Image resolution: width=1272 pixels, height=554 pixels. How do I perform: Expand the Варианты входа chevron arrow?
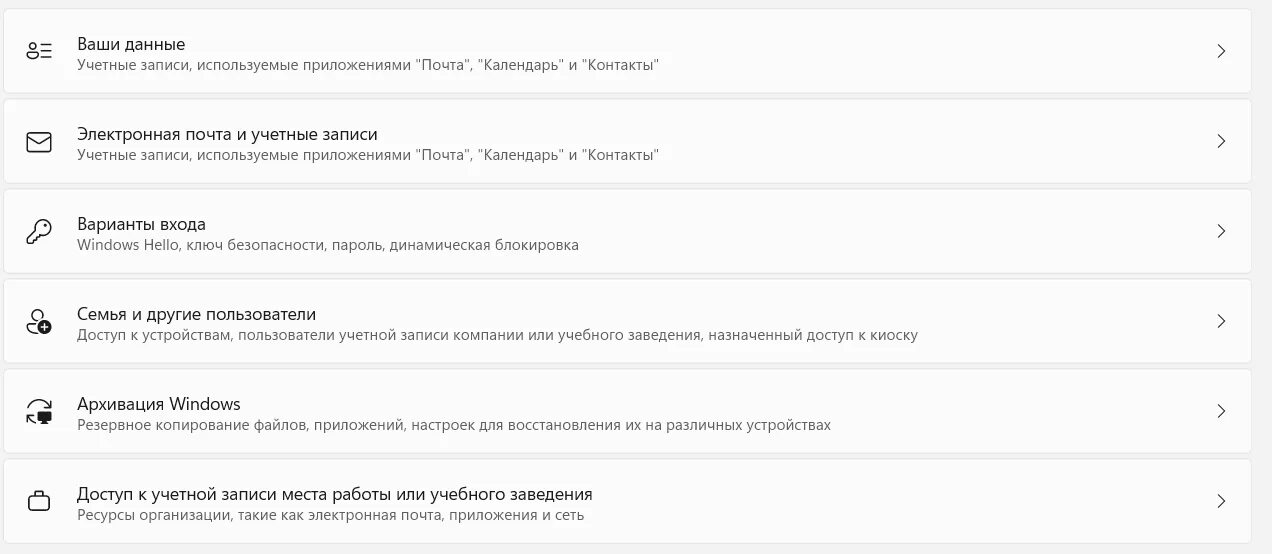click(1221, 231)
